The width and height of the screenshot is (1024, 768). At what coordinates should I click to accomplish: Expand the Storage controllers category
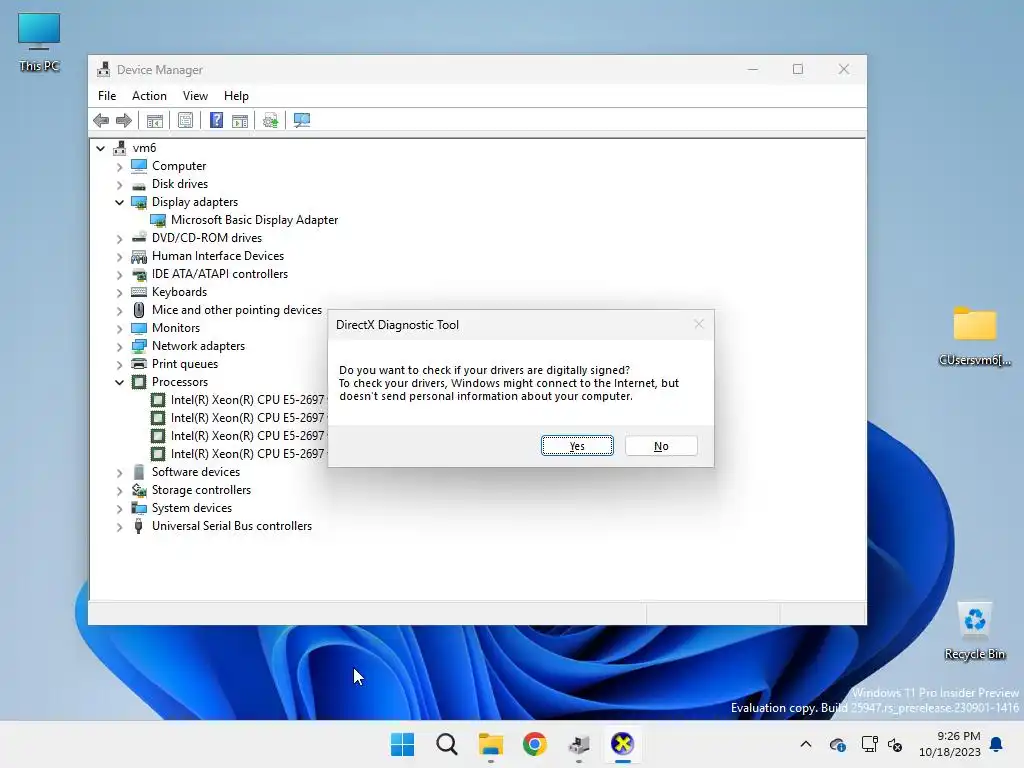click(x=120, y=490)
